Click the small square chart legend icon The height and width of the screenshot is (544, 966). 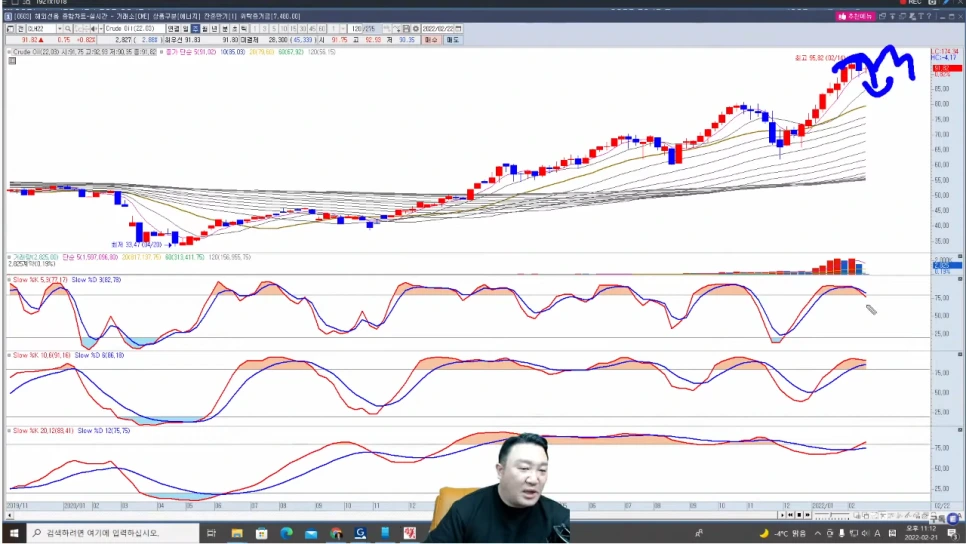click(x=12, y=60)
